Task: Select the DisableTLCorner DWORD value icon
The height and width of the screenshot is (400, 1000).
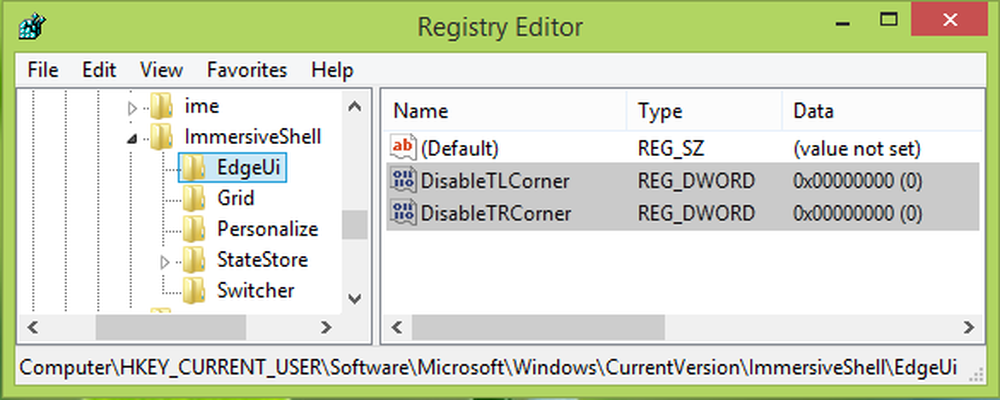Action: click(x=403, y=181)
